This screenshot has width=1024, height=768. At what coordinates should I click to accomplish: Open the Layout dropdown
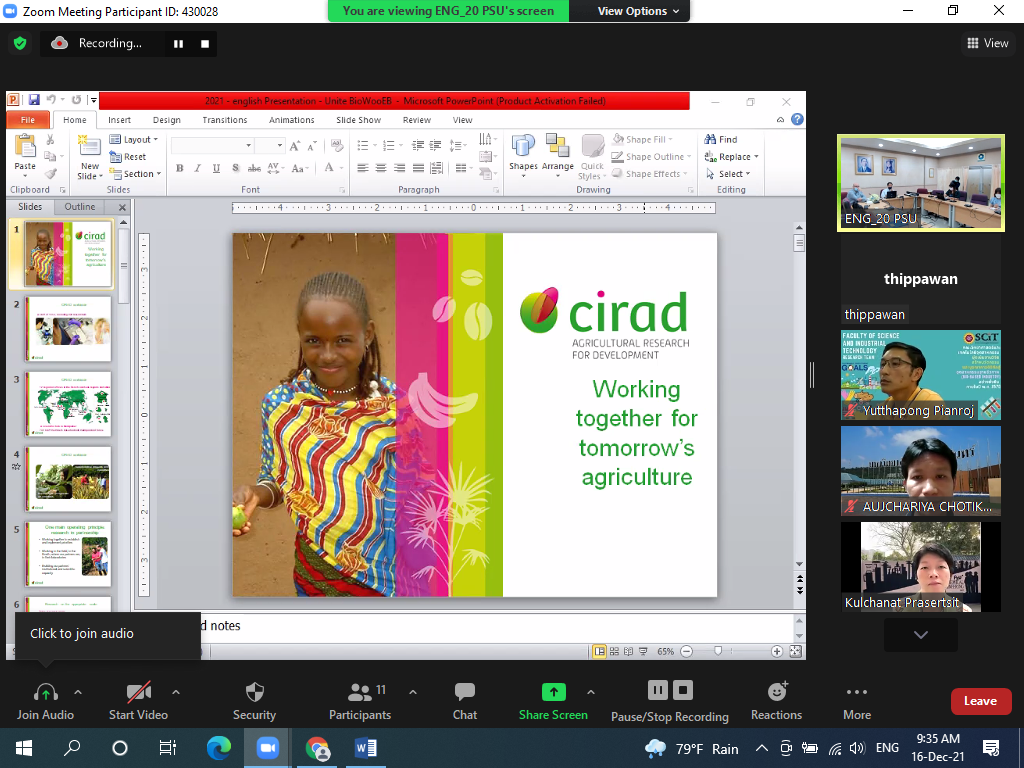135,140
